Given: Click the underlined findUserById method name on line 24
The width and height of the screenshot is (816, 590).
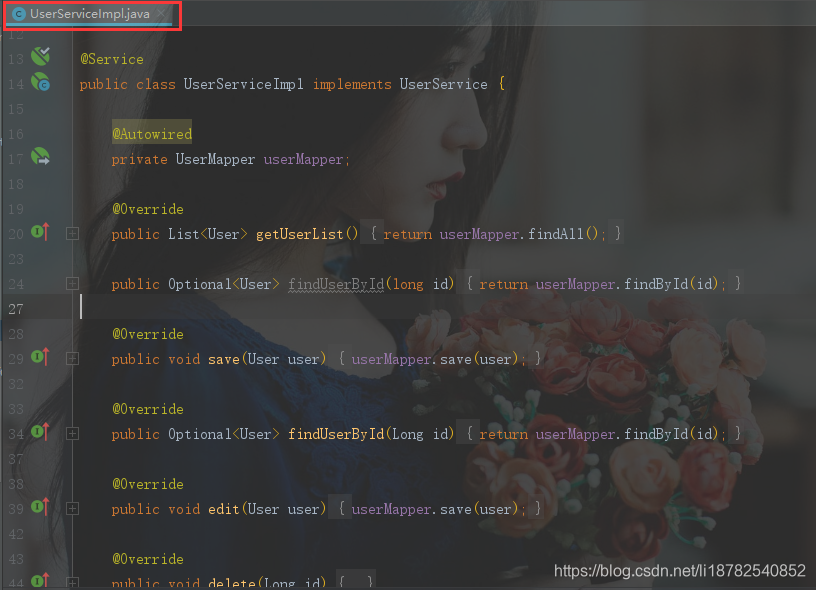Looking at the screenshot, I should 336,284.
